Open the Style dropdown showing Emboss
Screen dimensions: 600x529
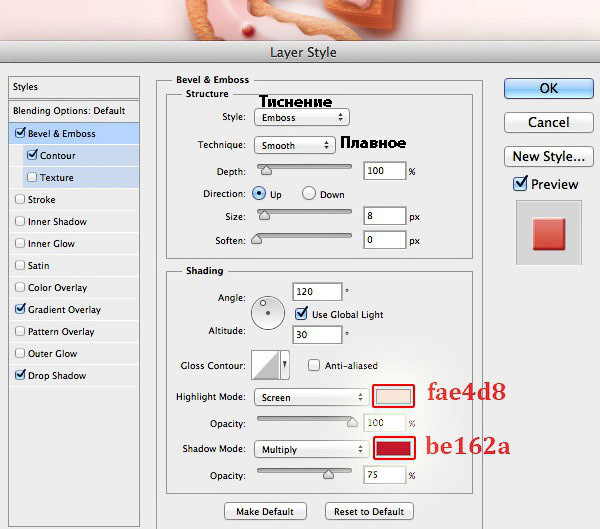pos(302,117)
